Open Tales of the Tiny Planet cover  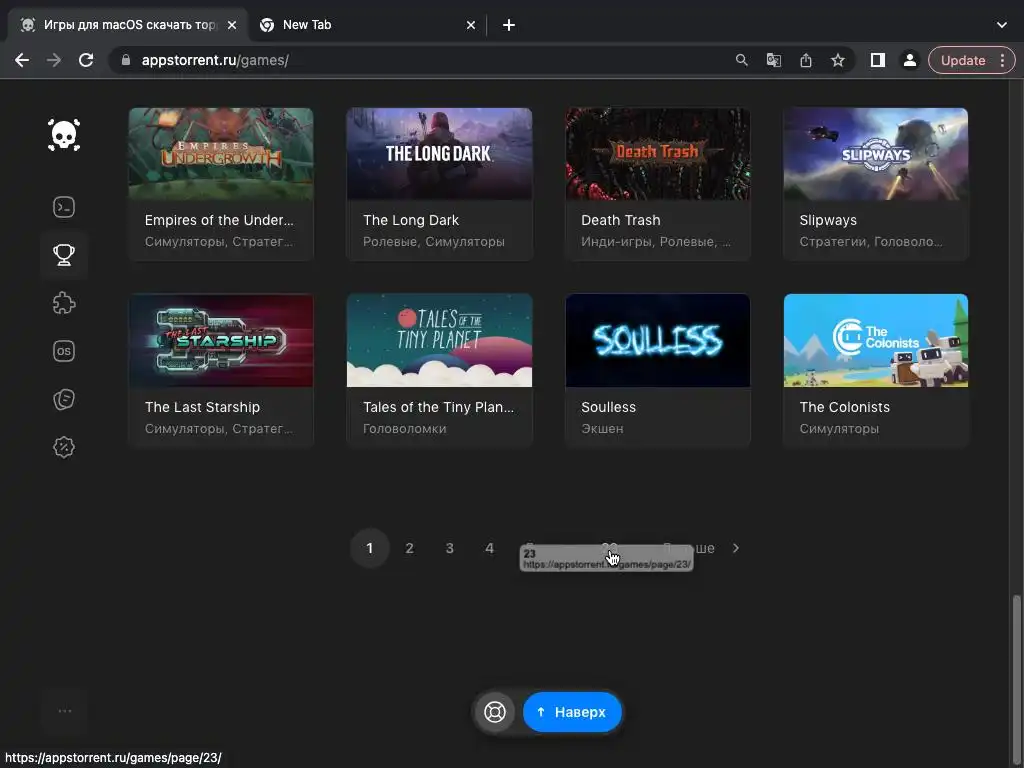[440, 340]
